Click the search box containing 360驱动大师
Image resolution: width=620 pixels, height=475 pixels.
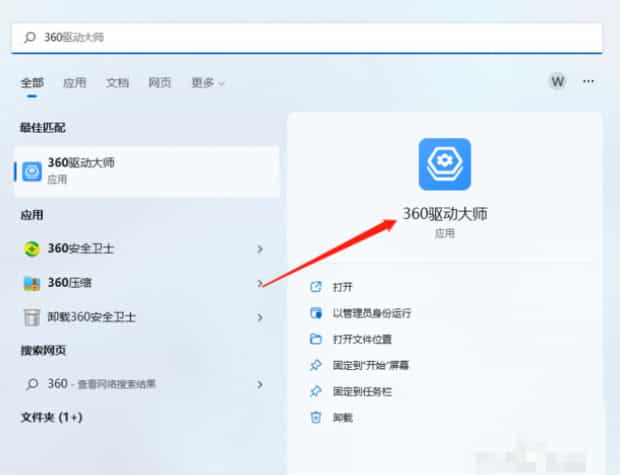[307, 38]
